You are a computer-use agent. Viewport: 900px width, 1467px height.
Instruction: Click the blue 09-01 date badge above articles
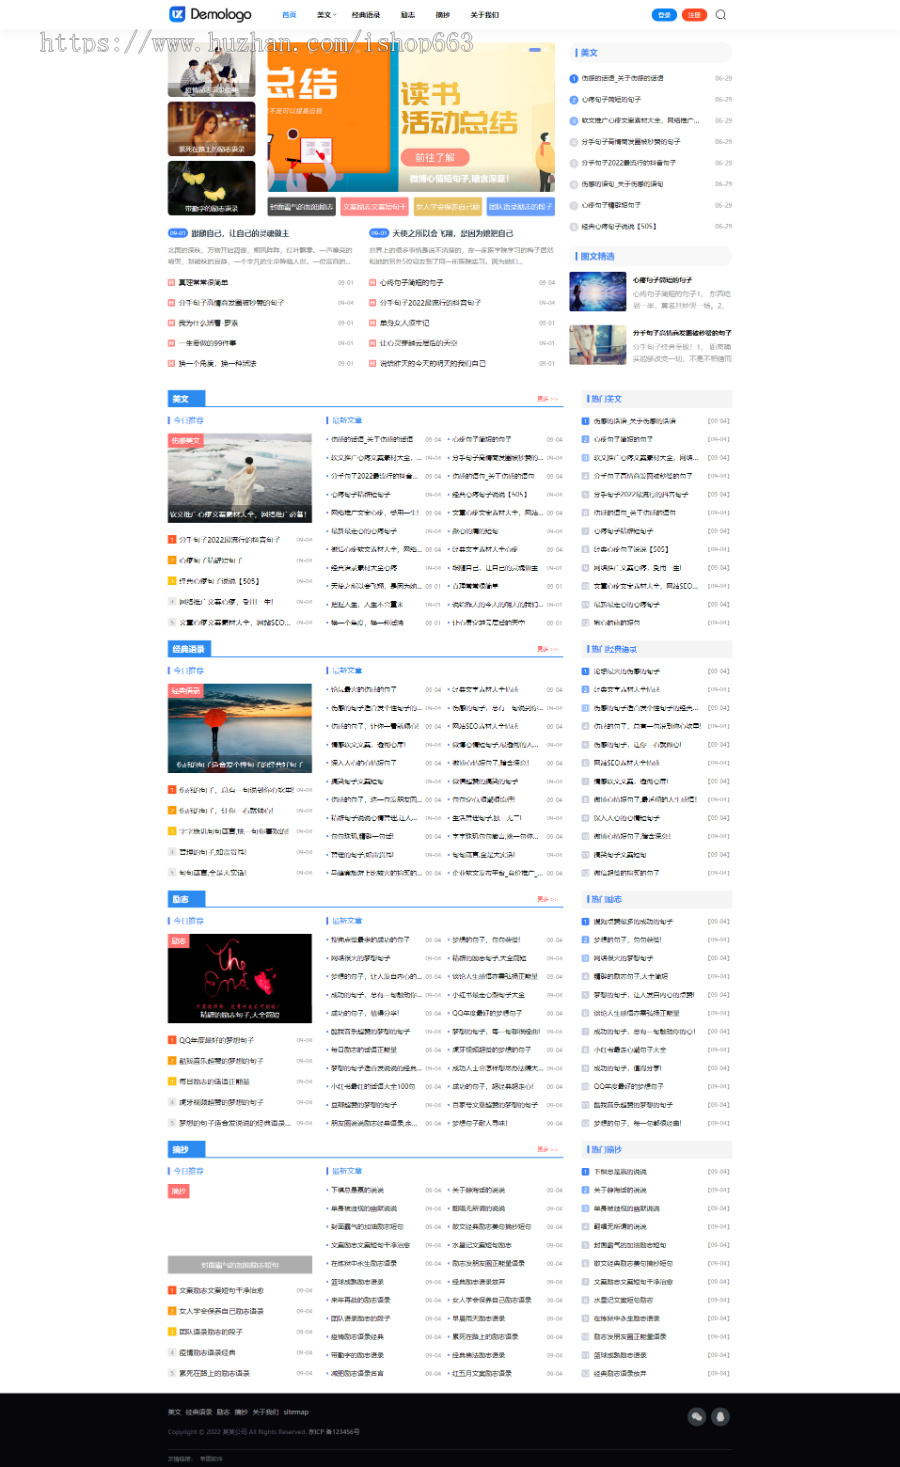pyautogui.click(x=178, y=233)
